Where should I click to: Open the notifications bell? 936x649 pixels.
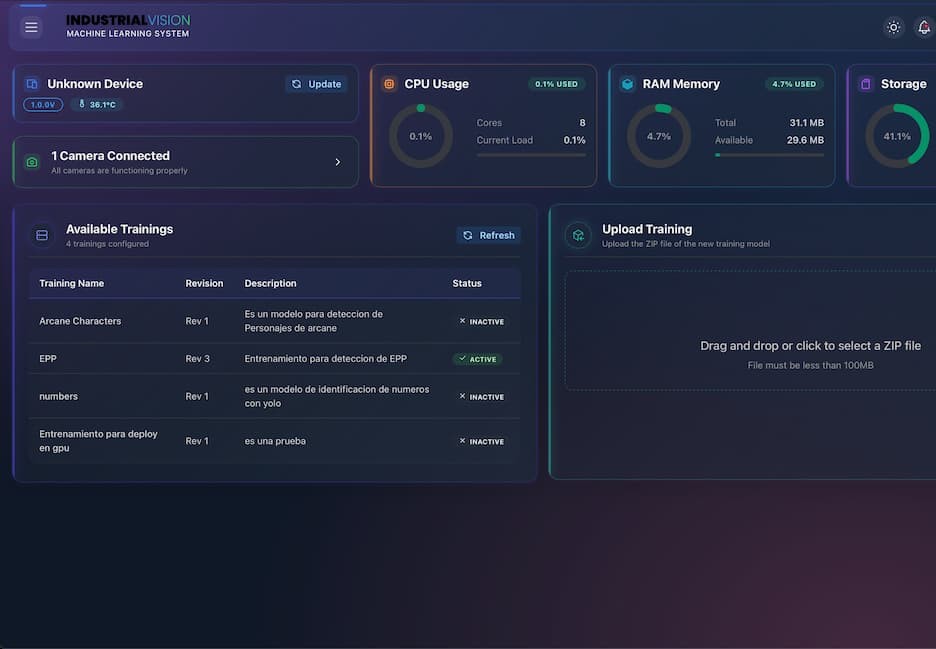924,27
